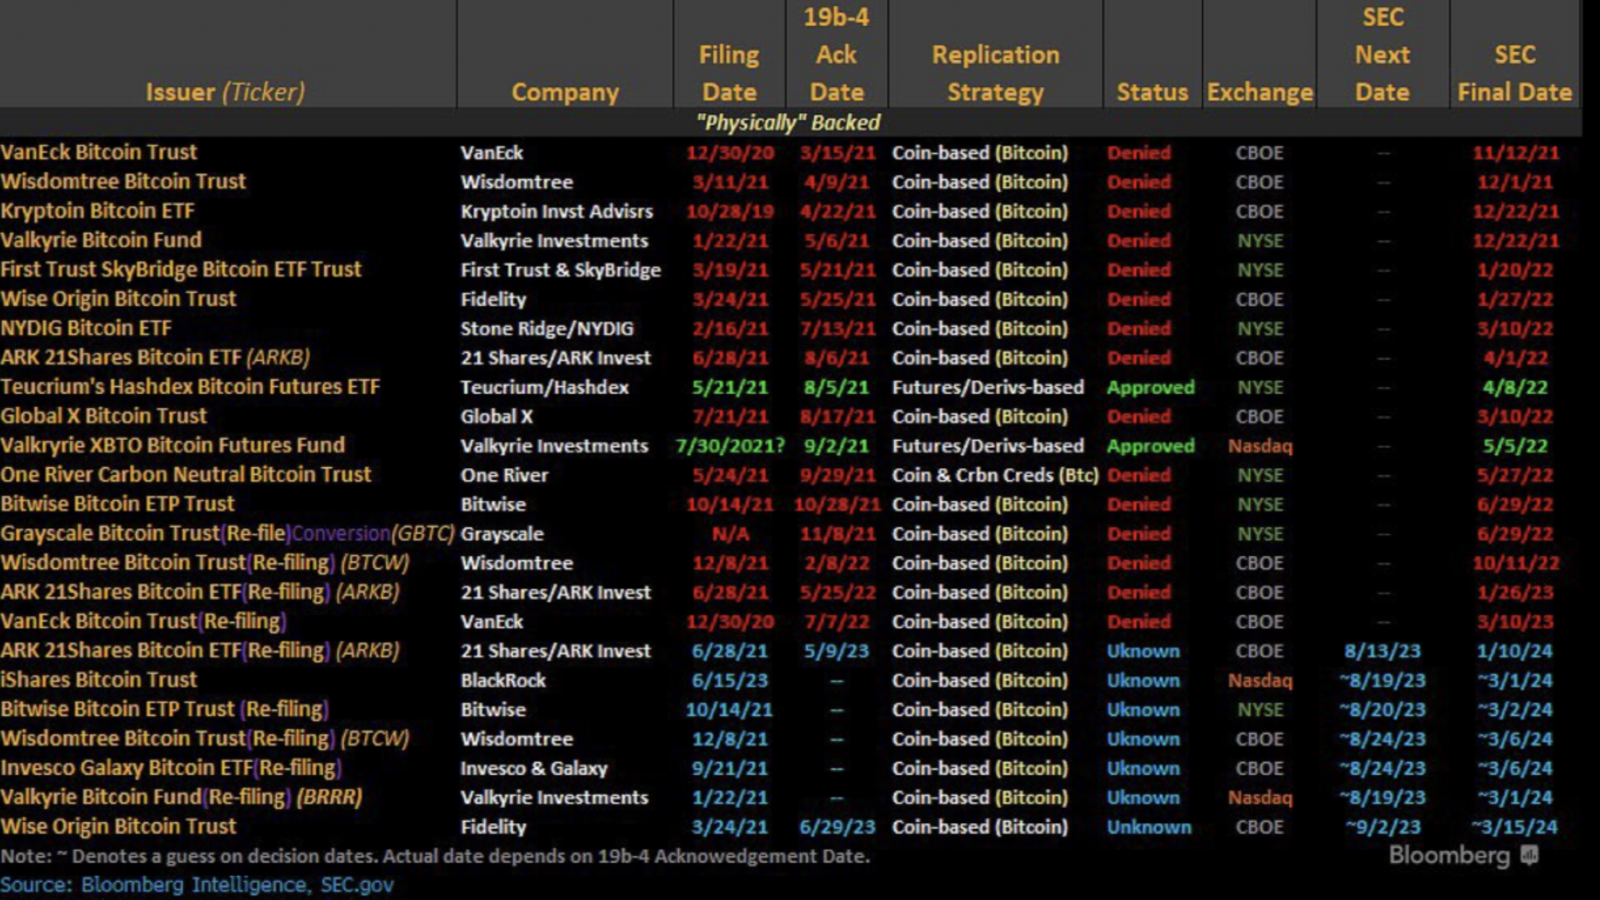Click the BlackRock company cell
This screenshot has height=900, width=1600.
pyautogui.click(x=503, y=680)
